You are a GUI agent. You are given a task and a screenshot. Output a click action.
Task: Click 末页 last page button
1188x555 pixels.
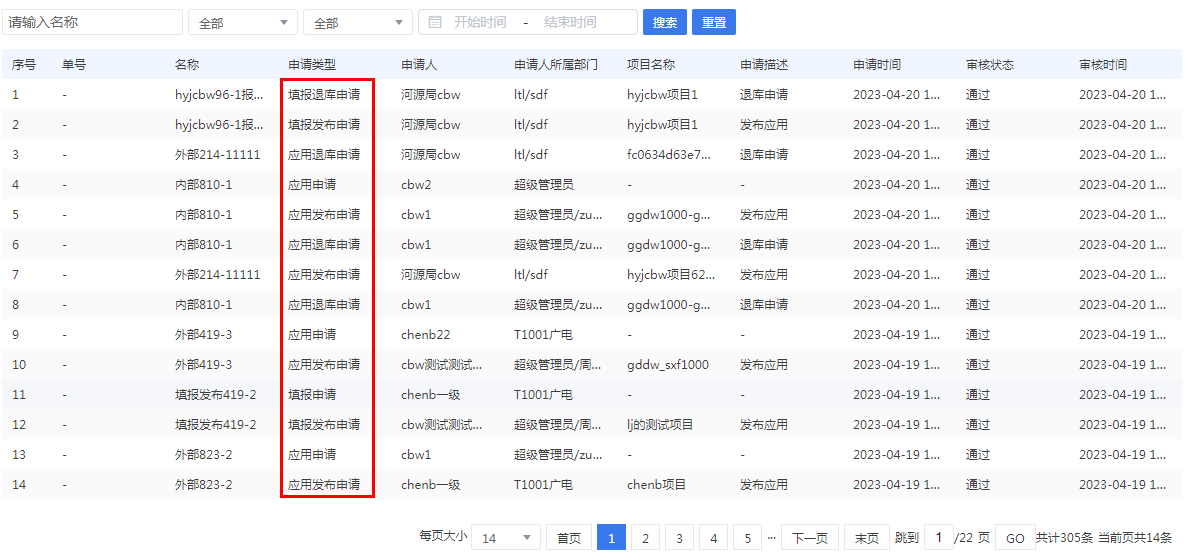tap(867, 538)
